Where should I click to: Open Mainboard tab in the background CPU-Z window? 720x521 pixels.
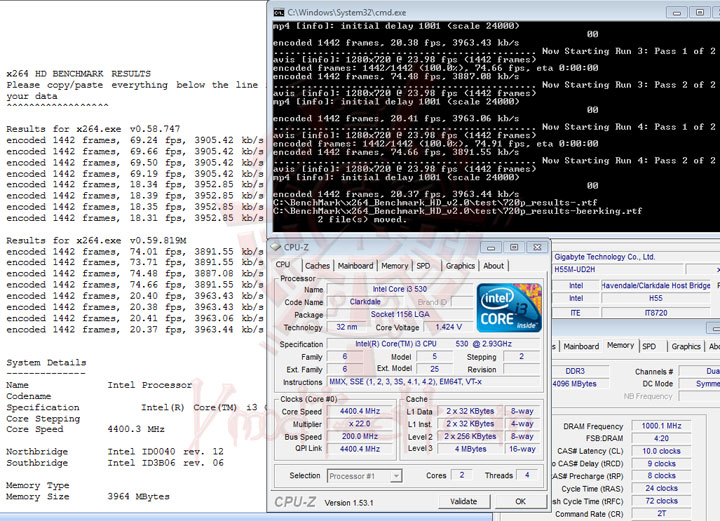(x=581, y=347)
